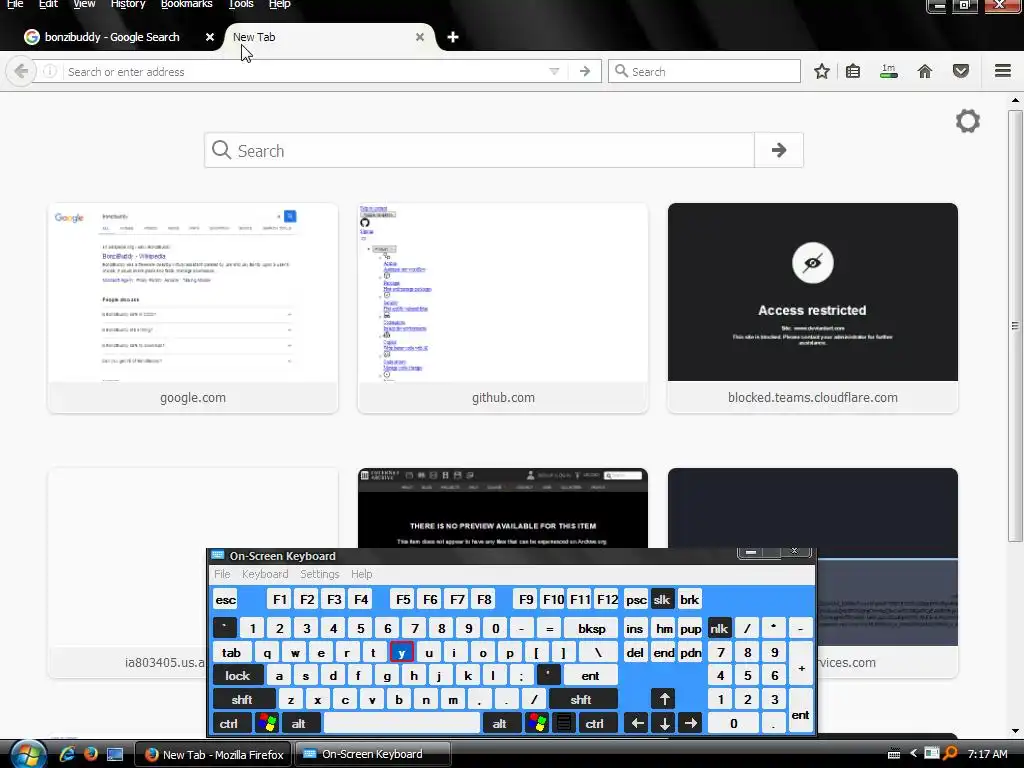Launch Firefox from quick launch
The height and width of the screenshot is (768, 1024).
[90, 754]
